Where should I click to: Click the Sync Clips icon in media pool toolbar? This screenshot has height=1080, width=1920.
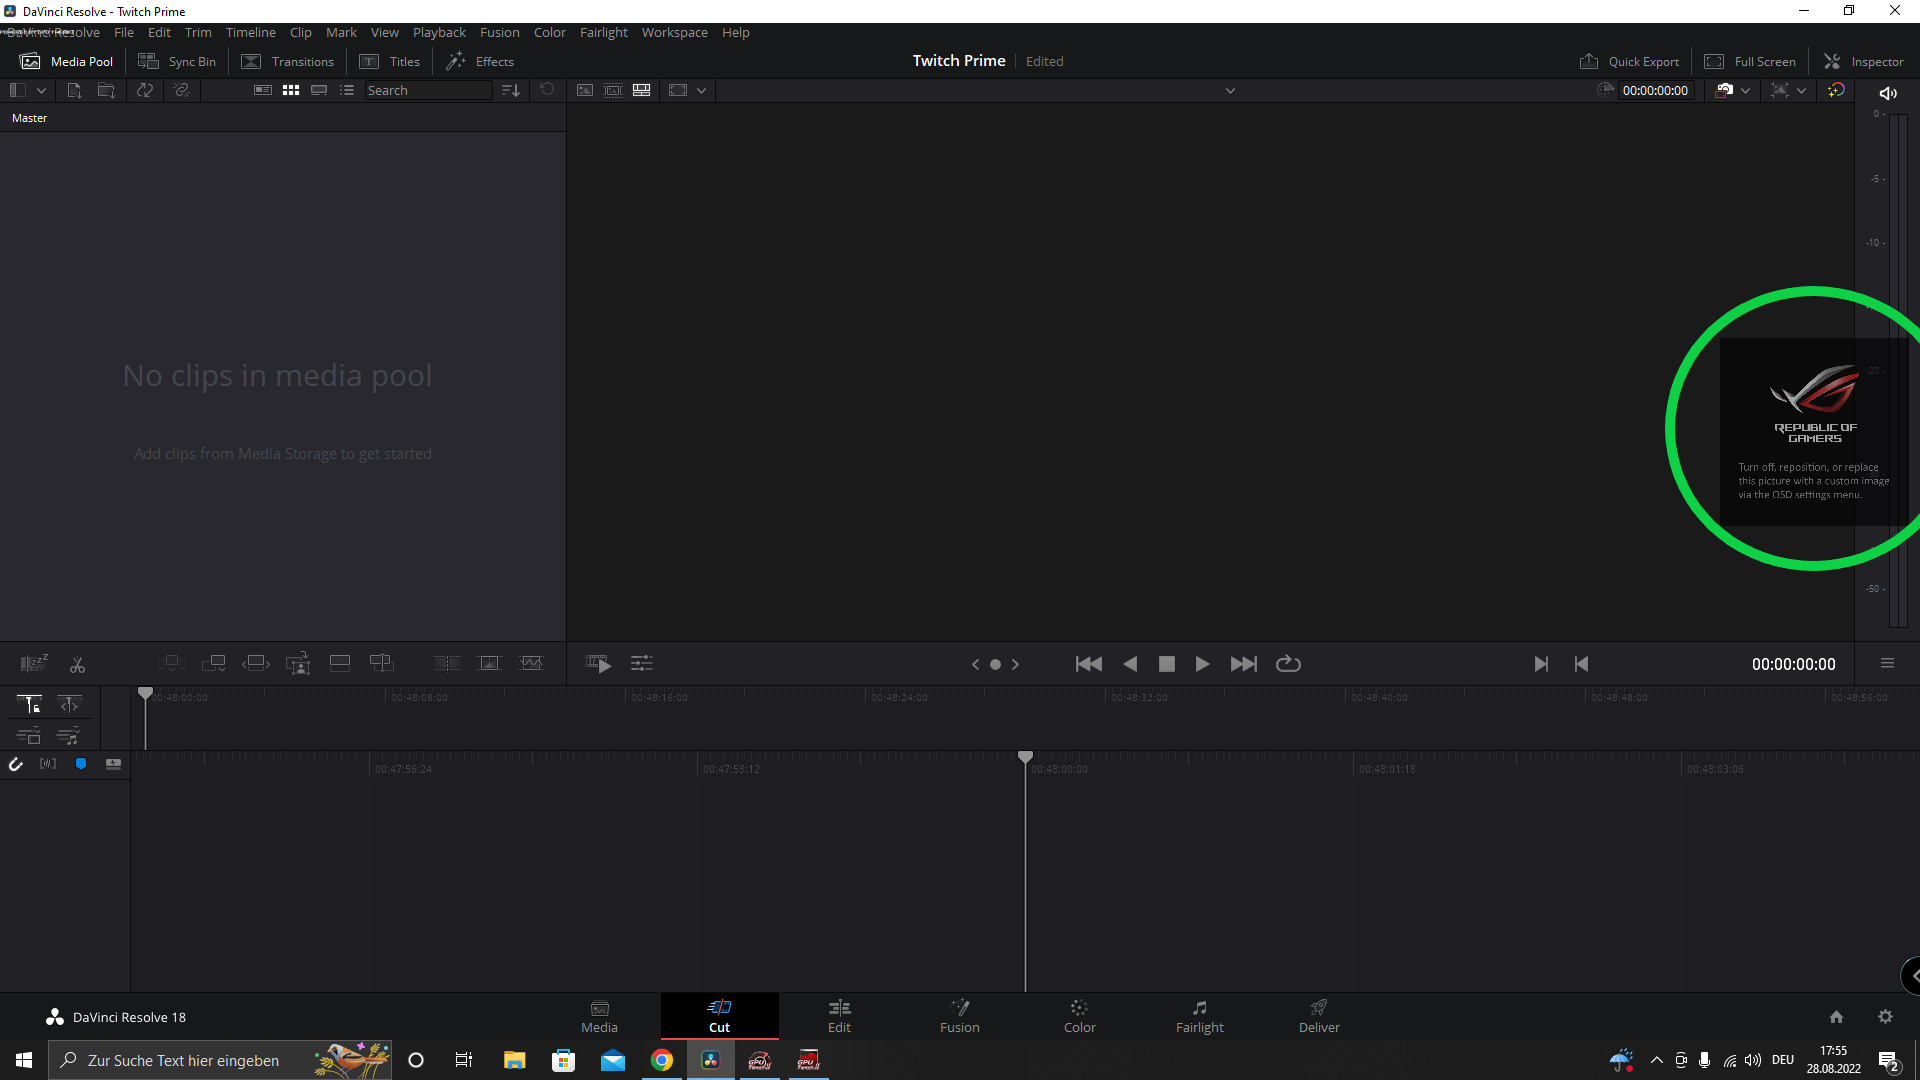click(x=145, y=90)
